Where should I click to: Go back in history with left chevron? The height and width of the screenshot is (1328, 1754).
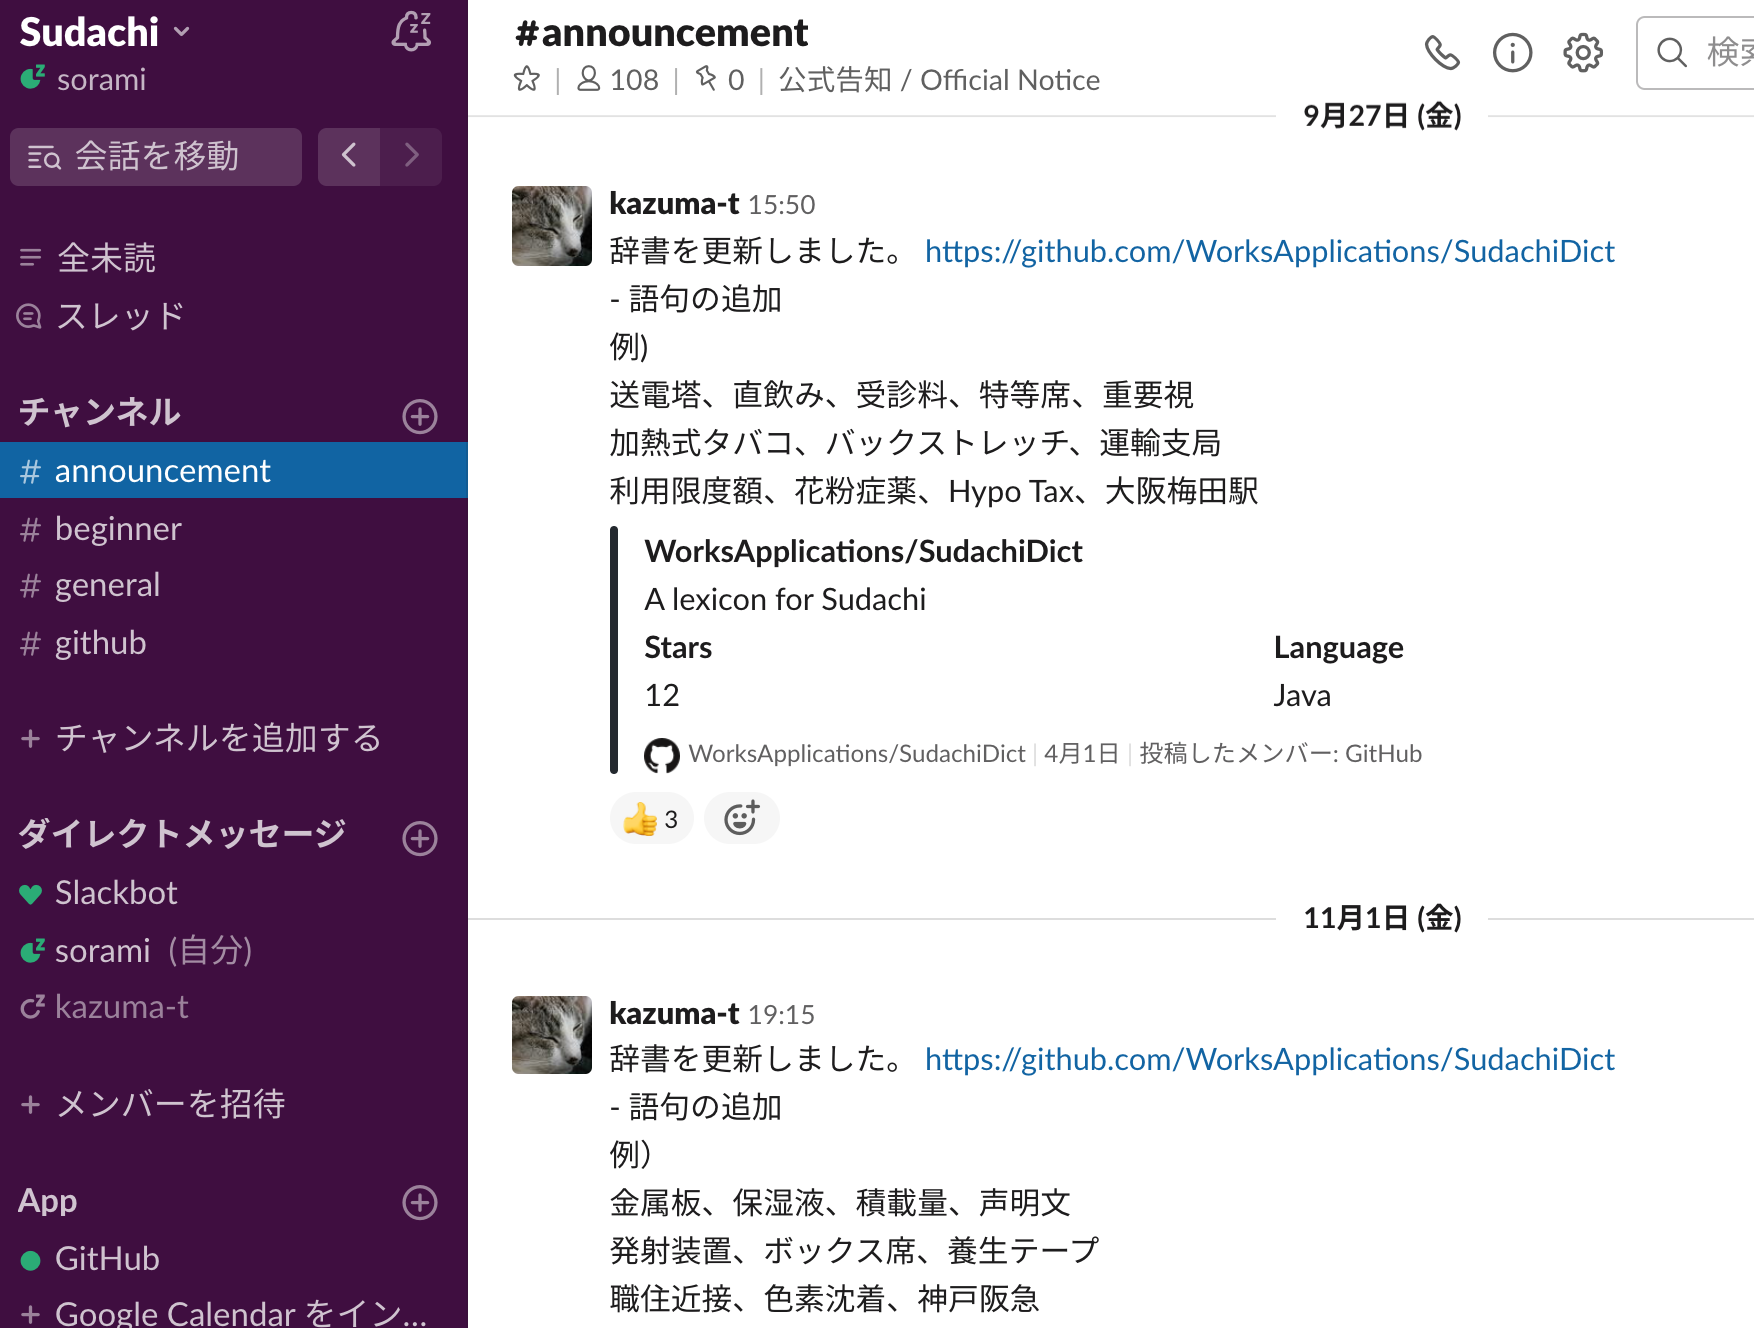(349, 156)
